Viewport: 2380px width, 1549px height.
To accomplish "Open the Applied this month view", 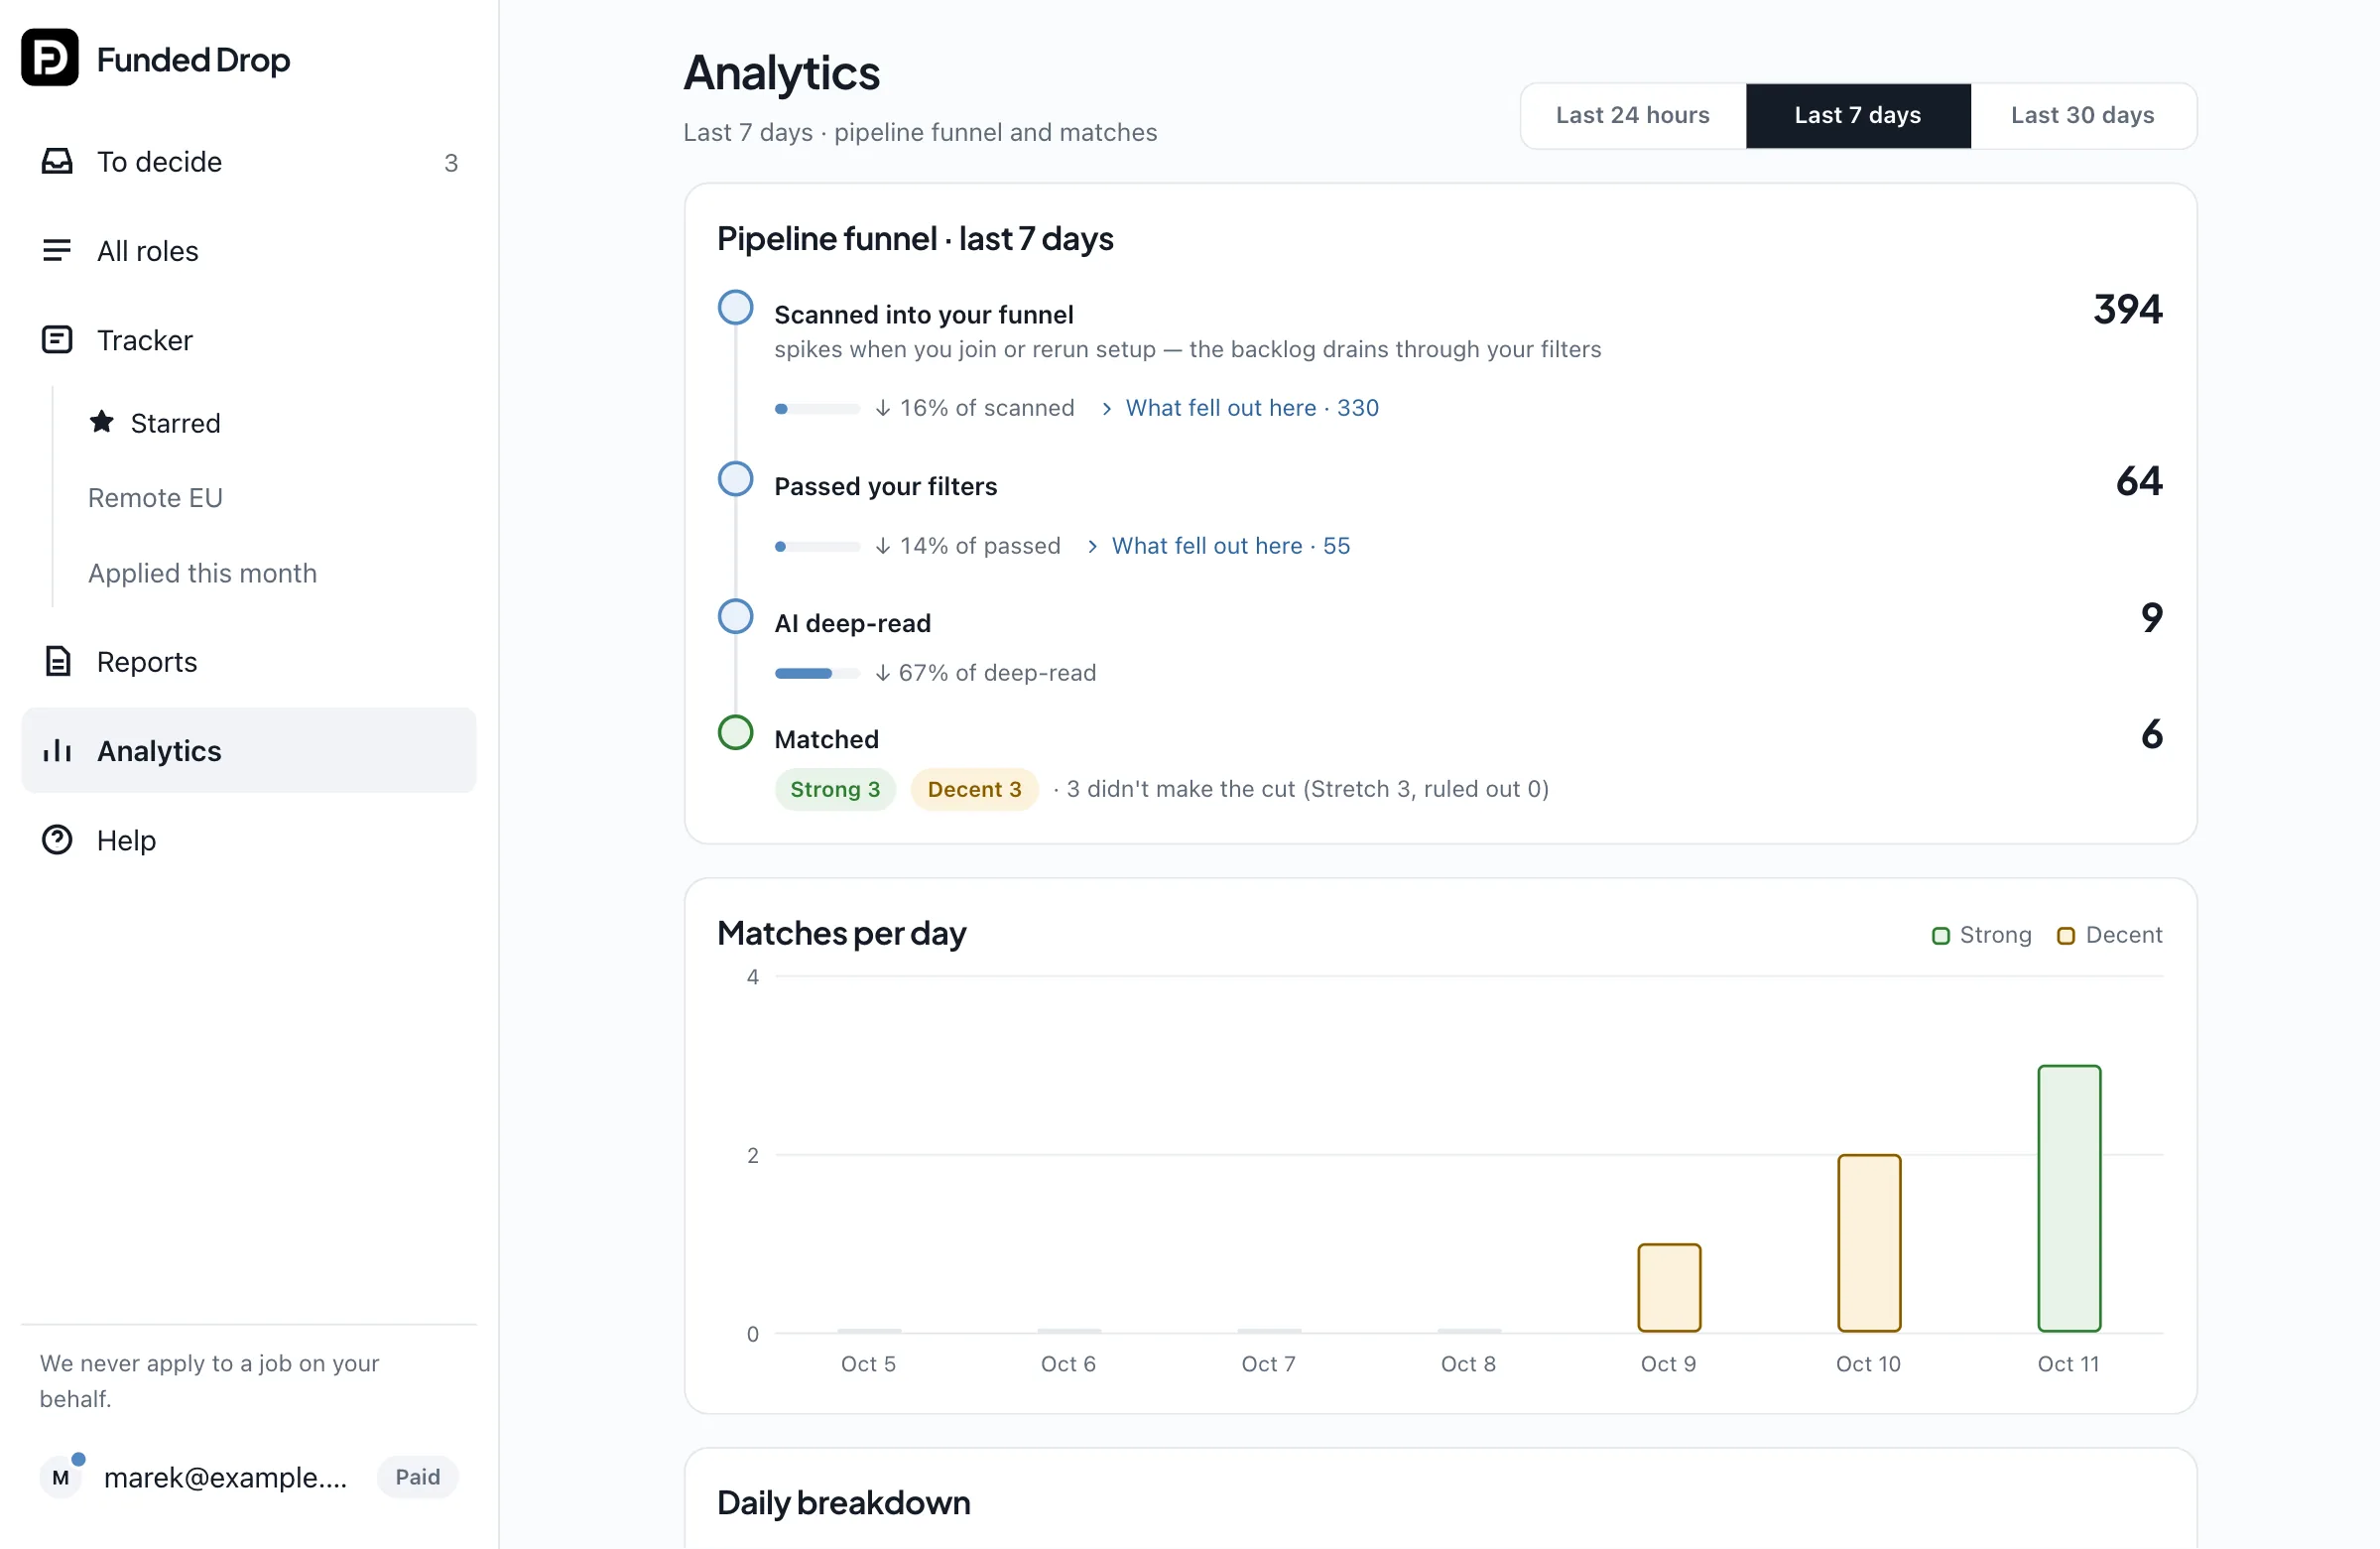I will point(202,572).
